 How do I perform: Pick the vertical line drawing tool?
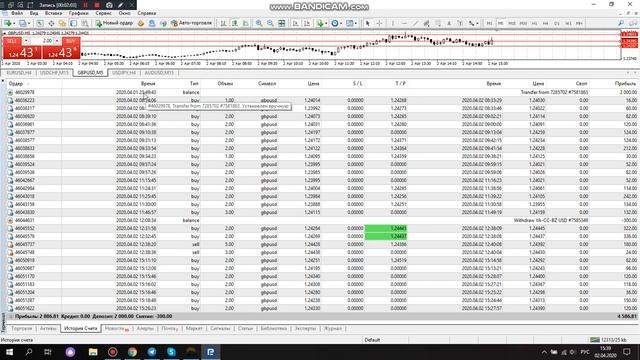[393, 23]
